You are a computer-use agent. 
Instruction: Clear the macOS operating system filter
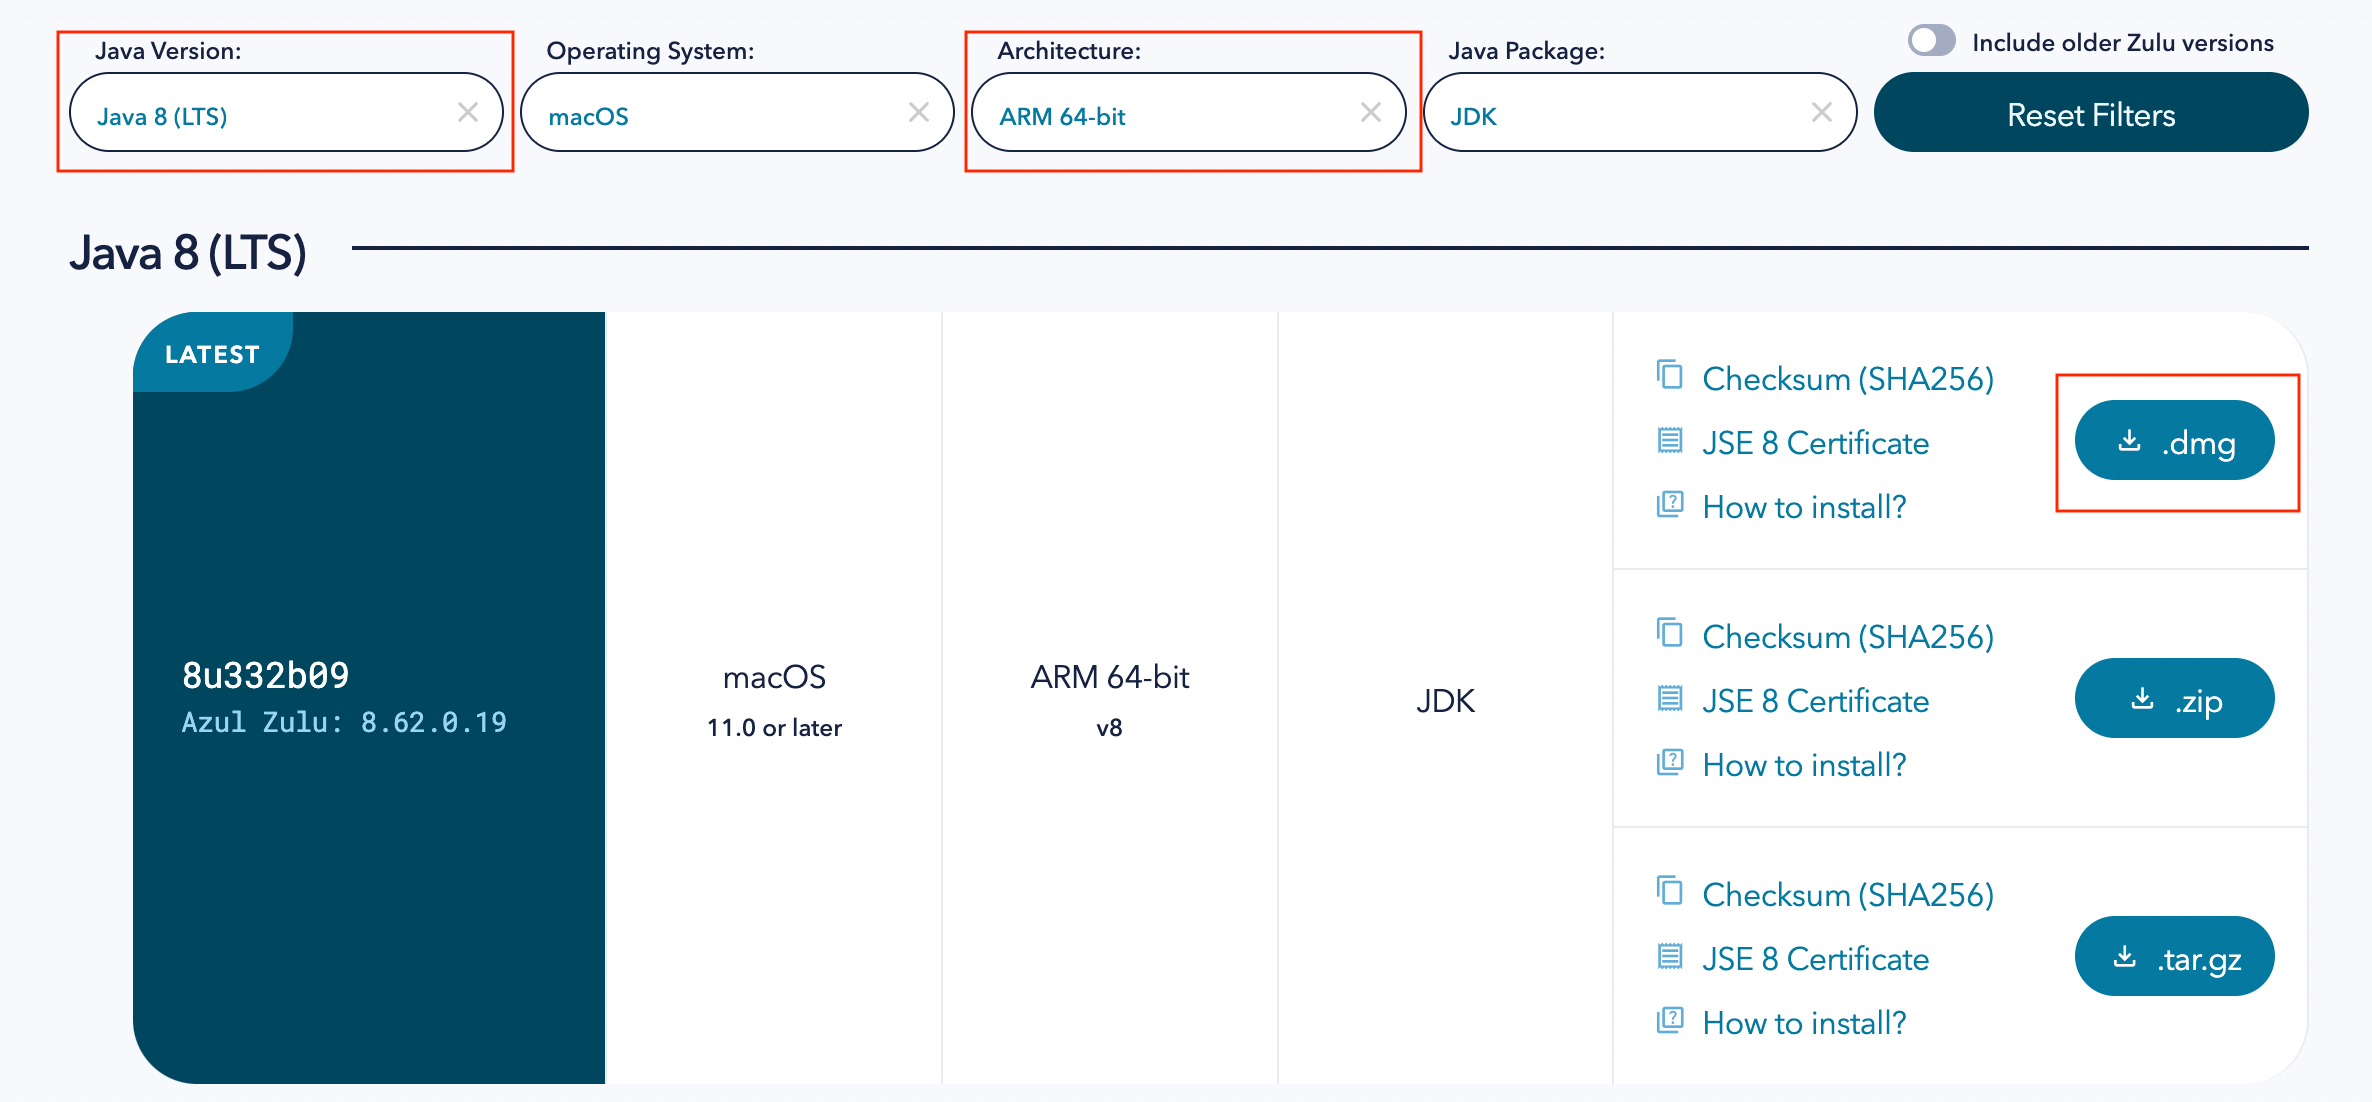click(918, 112)
